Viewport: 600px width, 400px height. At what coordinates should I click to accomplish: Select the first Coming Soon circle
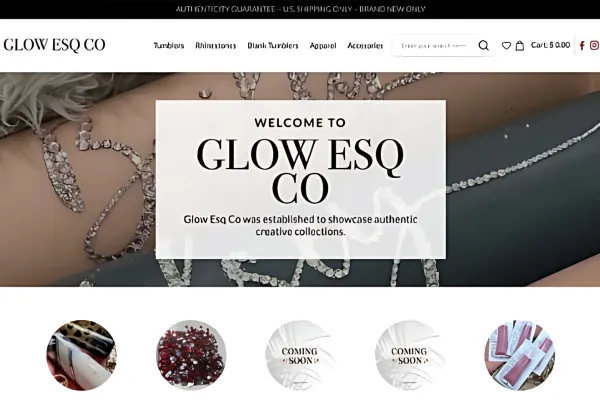[x=300, y=355]
